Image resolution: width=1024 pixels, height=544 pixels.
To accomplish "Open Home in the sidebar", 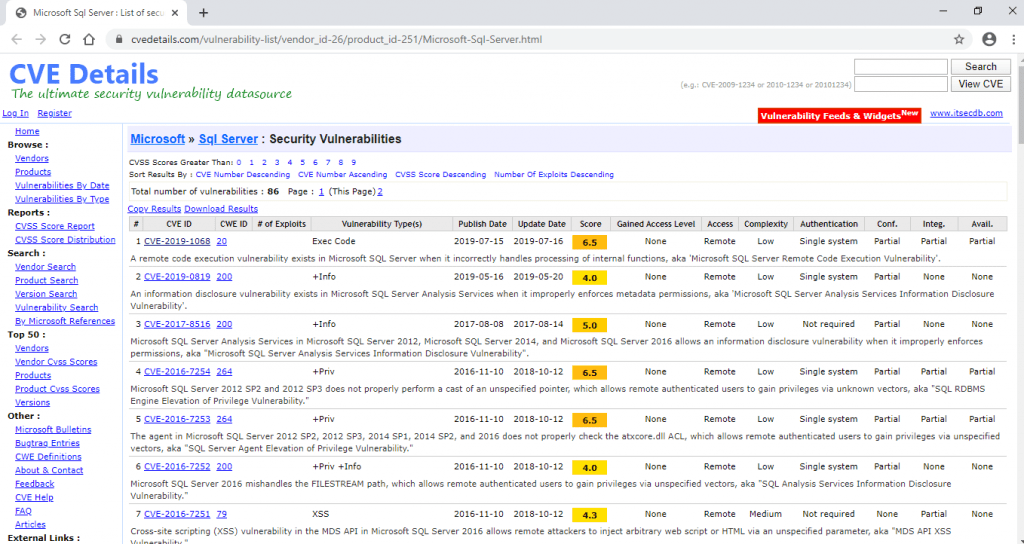I will pyautogui.click(x=27, y=131).
